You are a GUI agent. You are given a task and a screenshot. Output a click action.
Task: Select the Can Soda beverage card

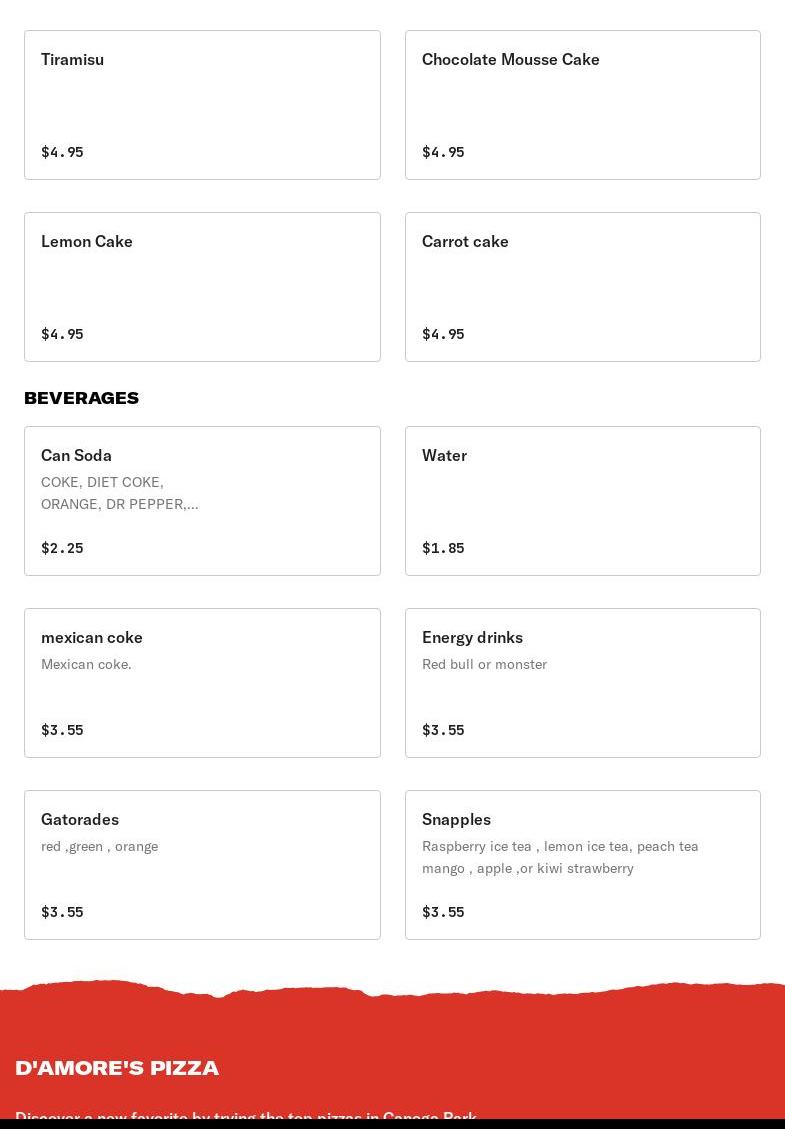pyautogui.click(x=202, y=501)
